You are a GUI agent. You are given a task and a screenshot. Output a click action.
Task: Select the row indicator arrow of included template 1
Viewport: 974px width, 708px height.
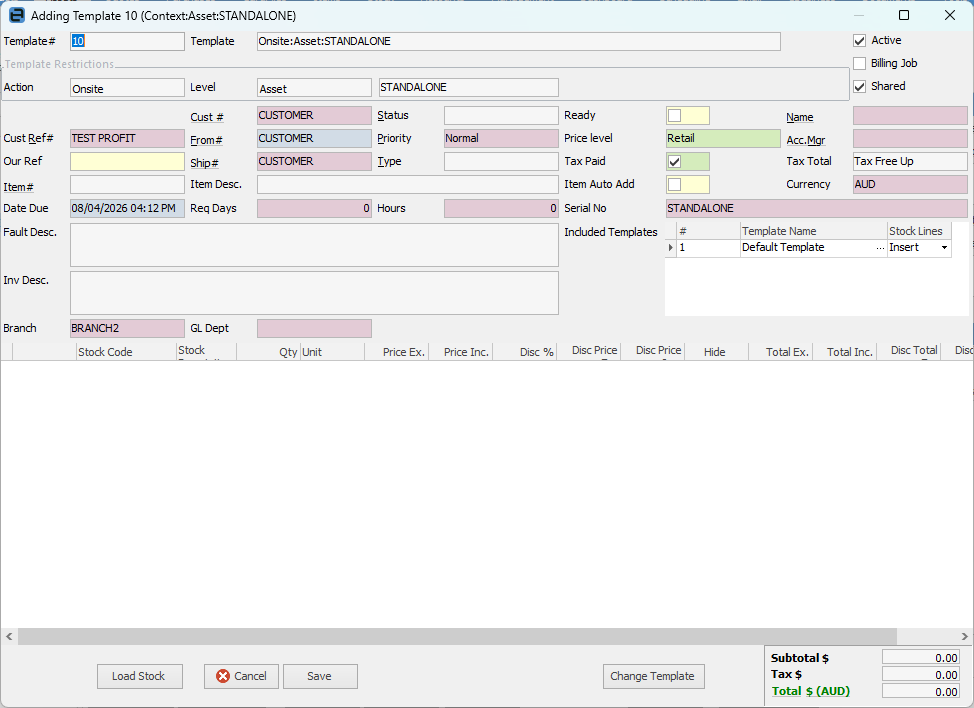pyautogui.click(x=670, y=247)
